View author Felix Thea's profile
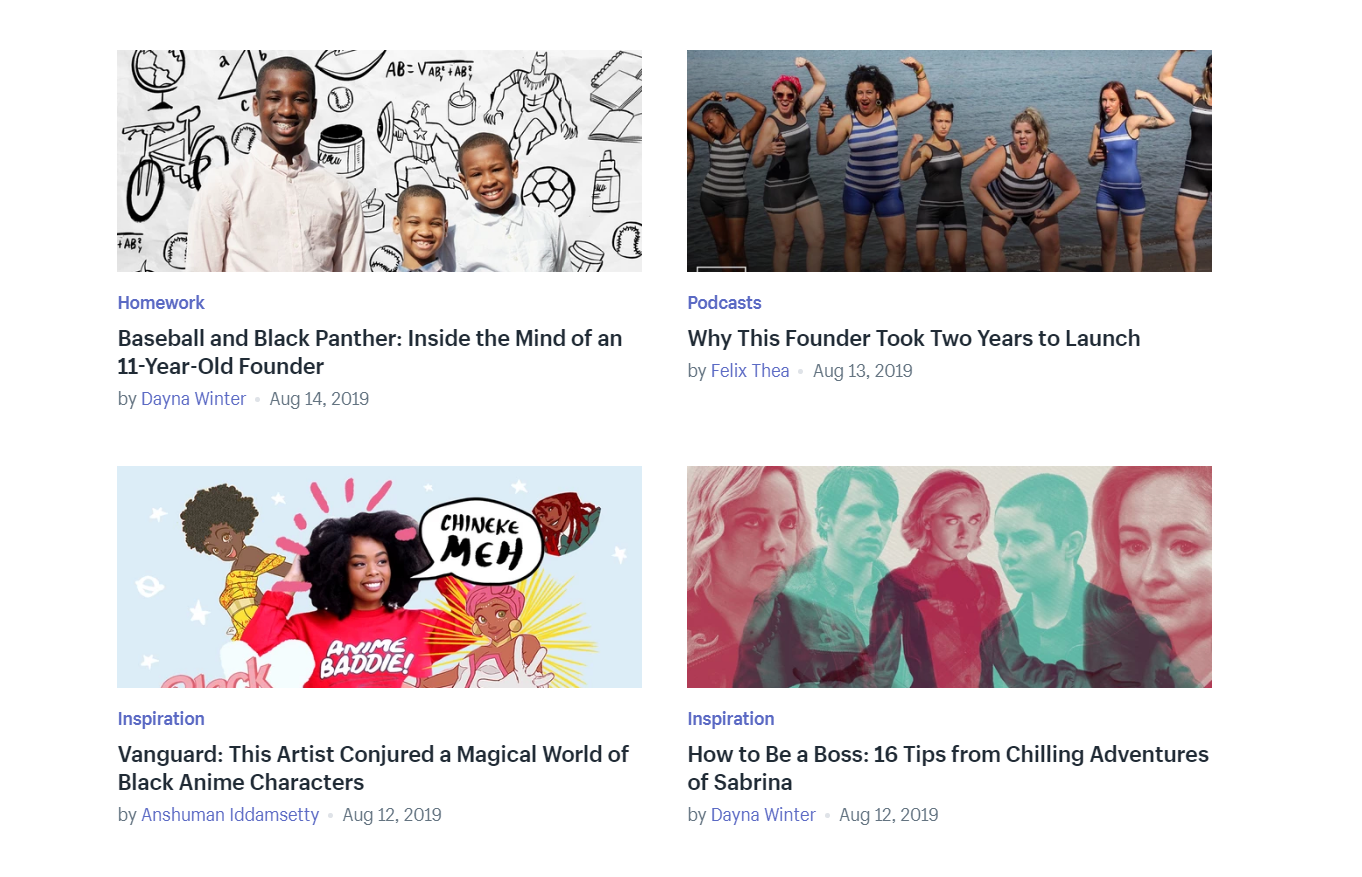The image size is (1362, 877). click(x=750, y=371)
